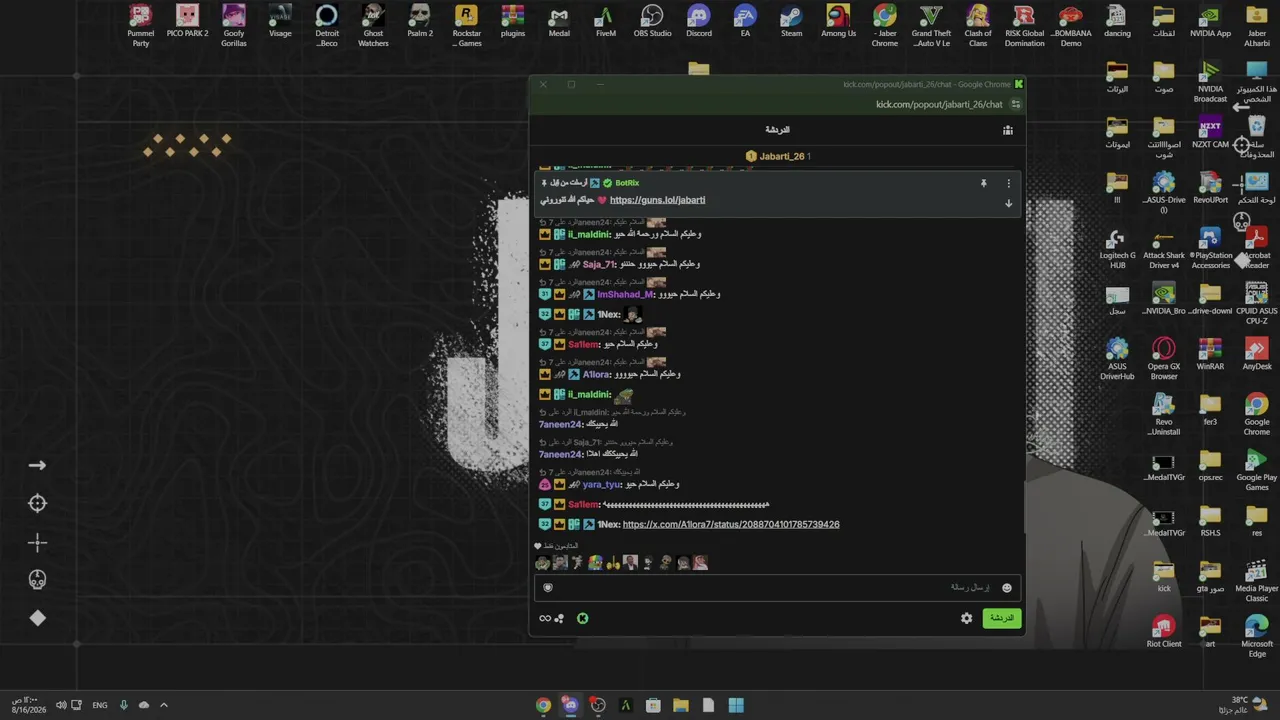Open the WinRAR desktop shortcut
1280x720 pixels.
(1210, 355)
